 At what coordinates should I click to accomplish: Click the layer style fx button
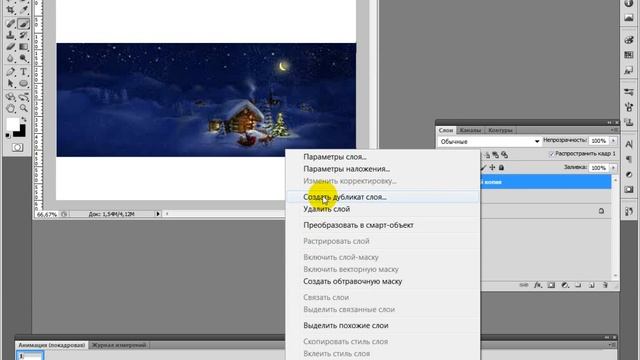[538, 285]
